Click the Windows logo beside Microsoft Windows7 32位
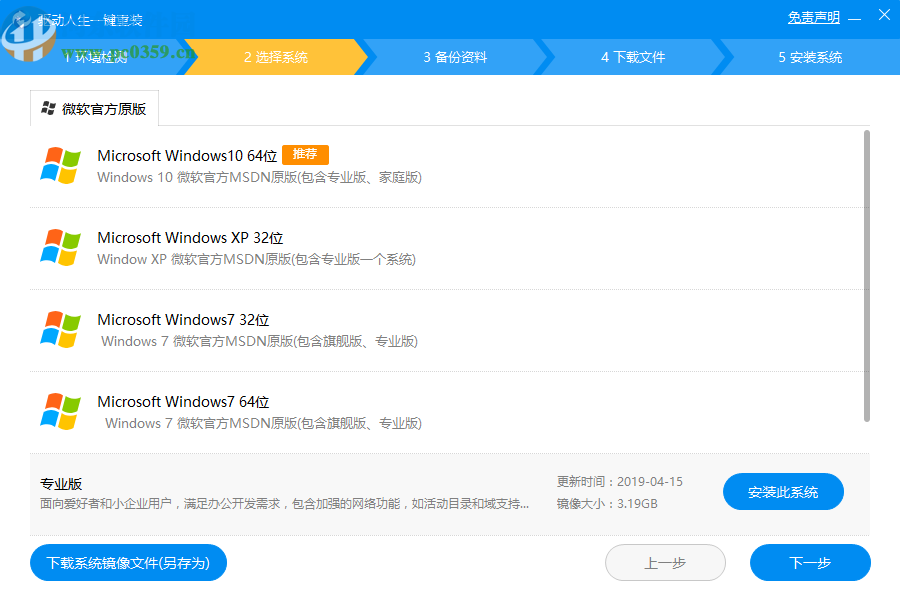Image resolution: width=900 pixels, height=600 pixels. (x=60, y=329)
